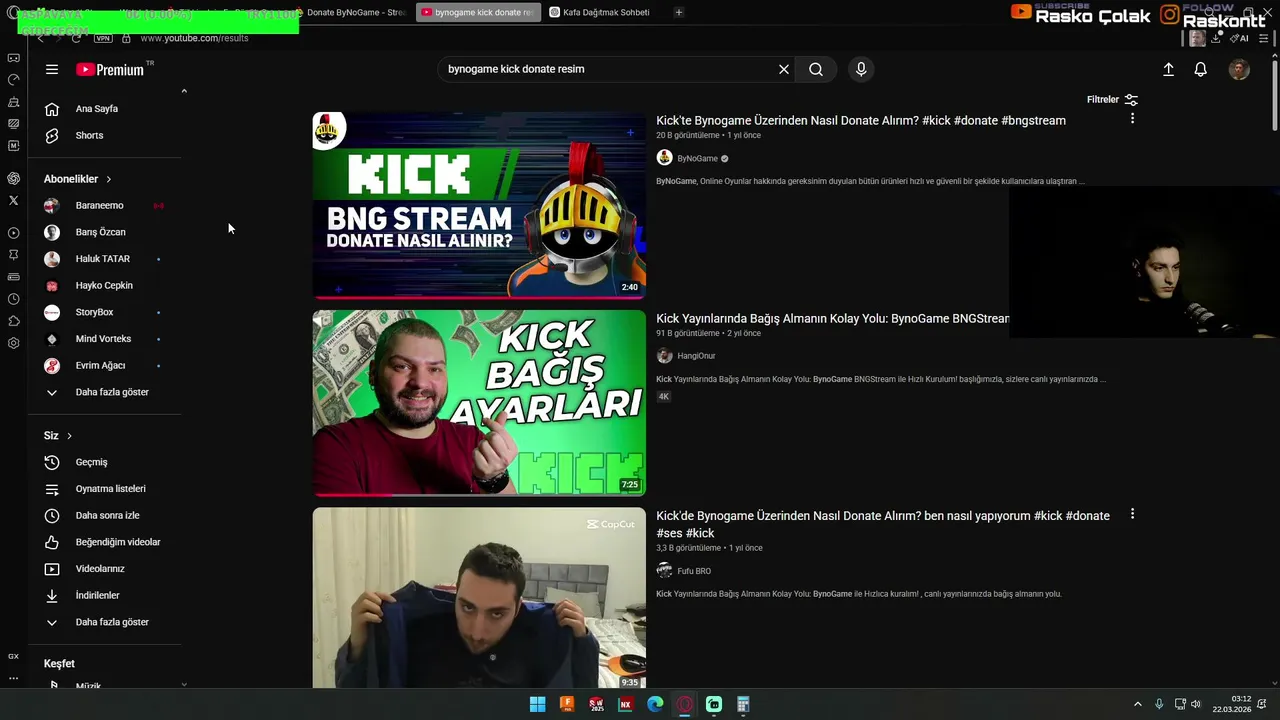Show hidden tray icons chevron
1280x720 pixels.
coord(1137,704)
